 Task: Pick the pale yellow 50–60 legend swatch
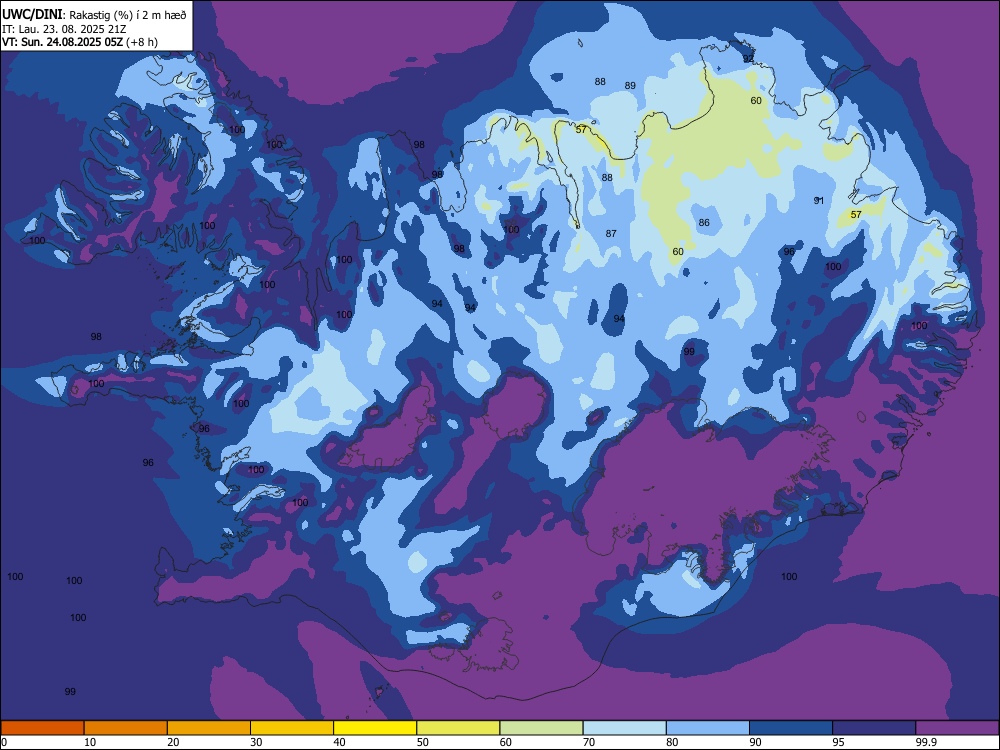pos(458,728)
